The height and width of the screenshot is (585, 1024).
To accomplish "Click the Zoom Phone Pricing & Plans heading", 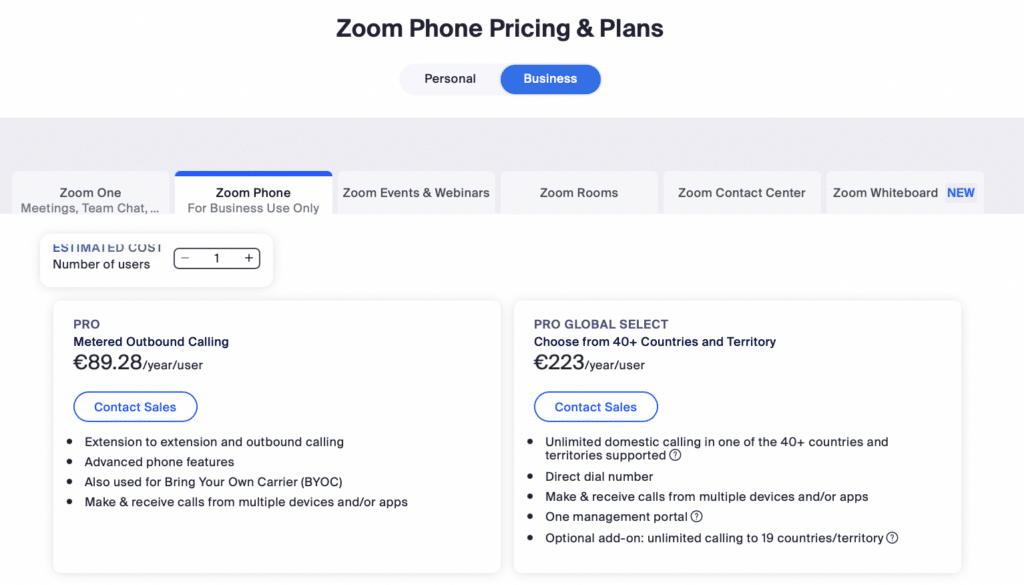I will click(500, 28).
